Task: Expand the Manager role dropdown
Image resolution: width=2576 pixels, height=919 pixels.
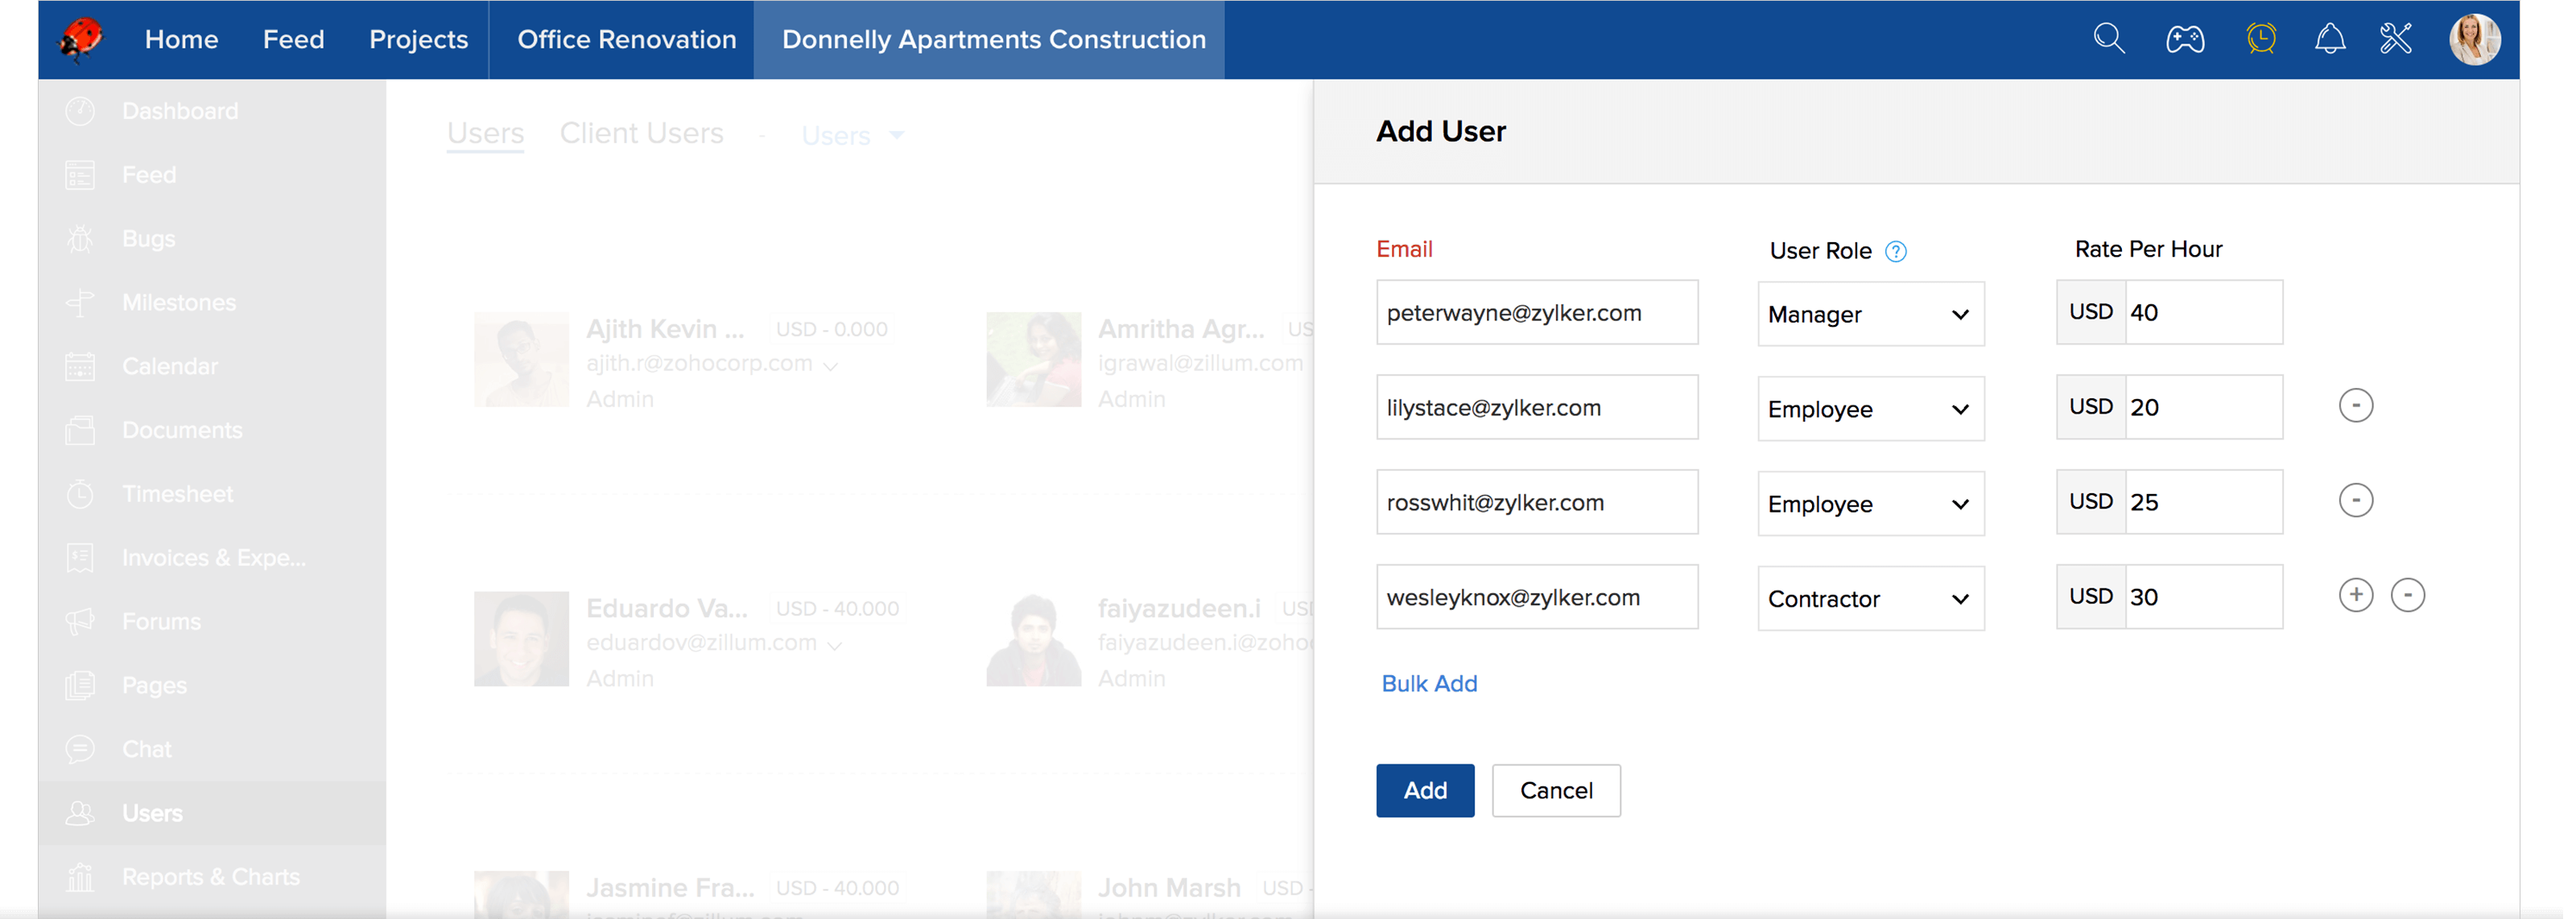Action: (1870, 314)
